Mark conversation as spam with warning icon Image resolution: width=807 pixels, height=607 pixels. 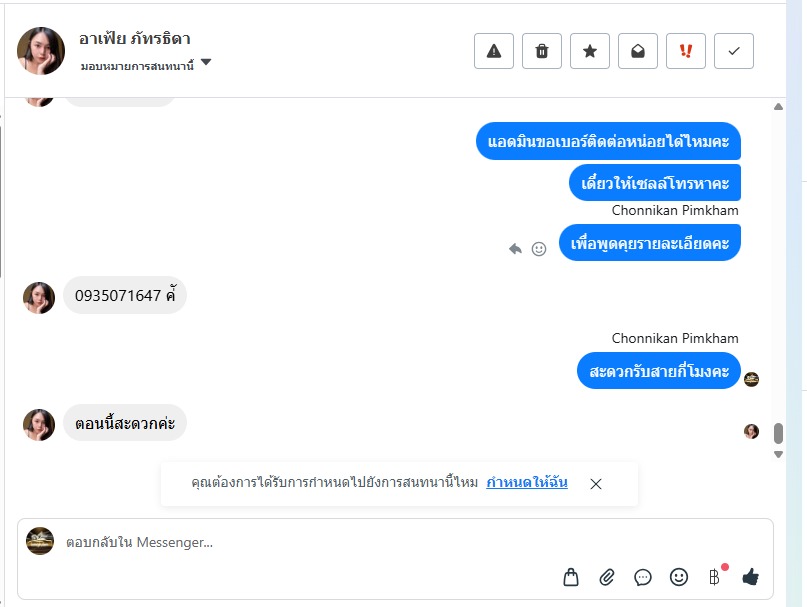pos(494,51)
